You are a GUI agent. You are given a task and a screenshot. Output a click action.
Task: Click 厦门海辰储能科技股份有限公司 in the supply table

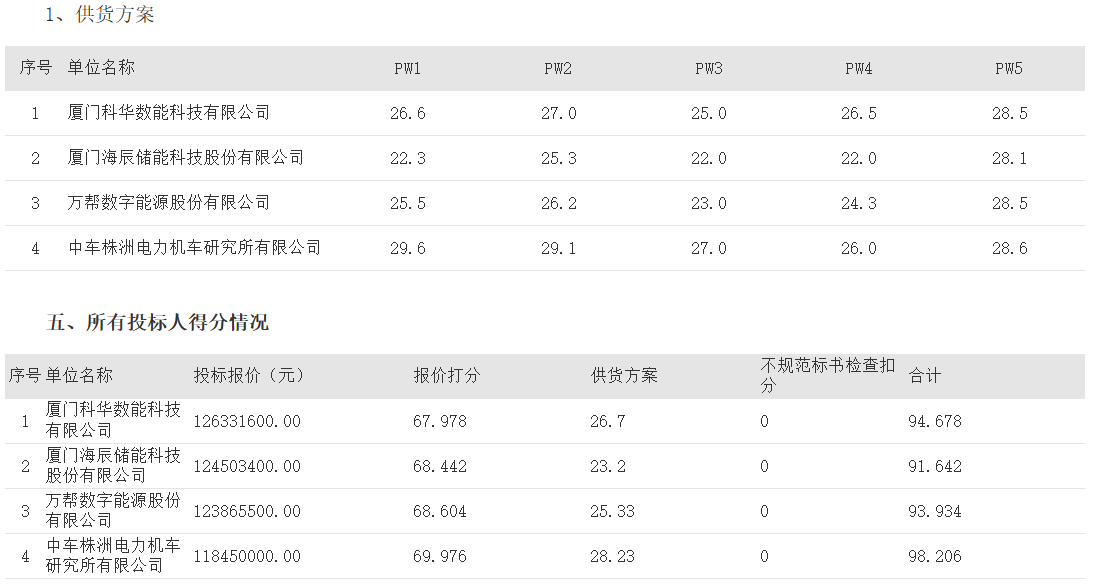[x=185, y=158]
